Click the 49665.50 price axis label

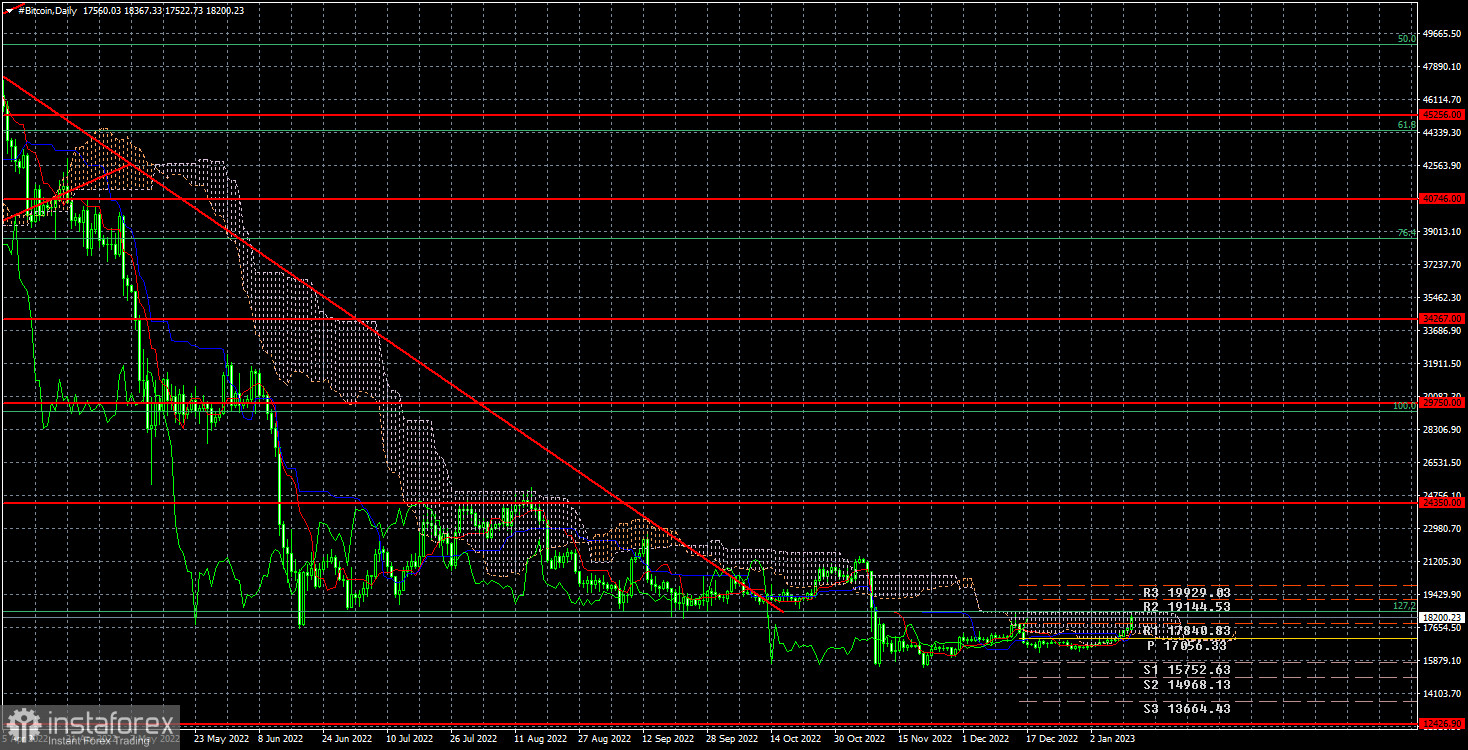(1442, 34)
